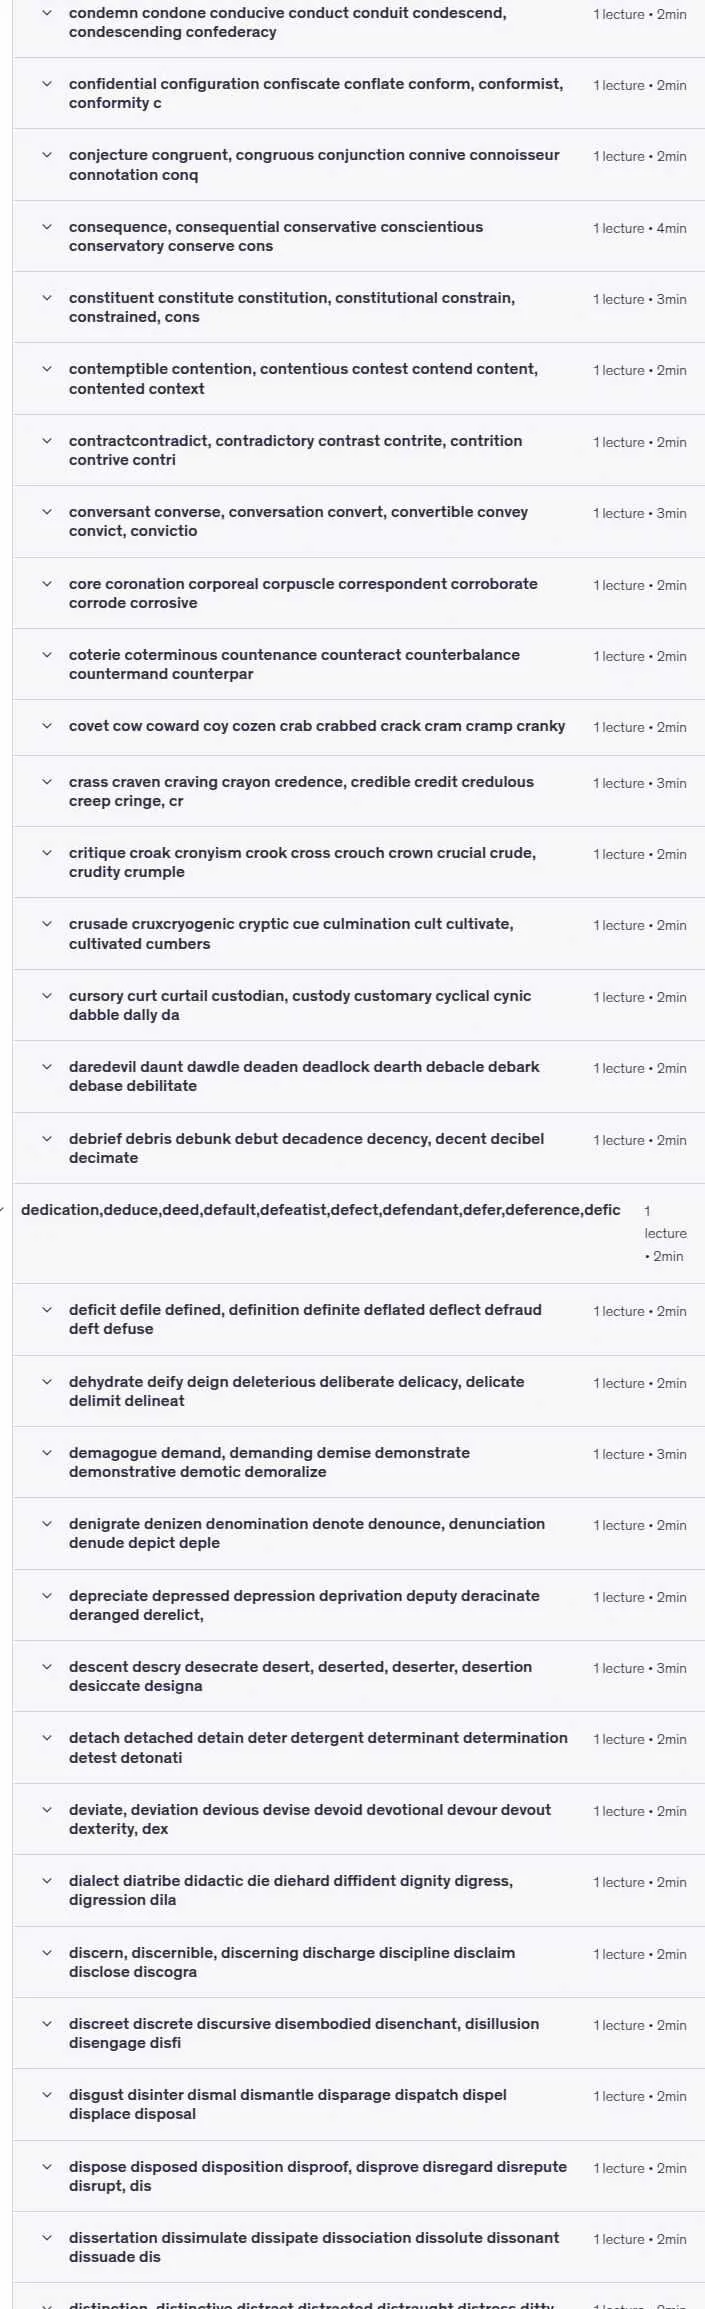Click the 'discreet discrete discursive' section title
The height and width of the screenshot is (2309, 705).
click(x=304, y=2033)
